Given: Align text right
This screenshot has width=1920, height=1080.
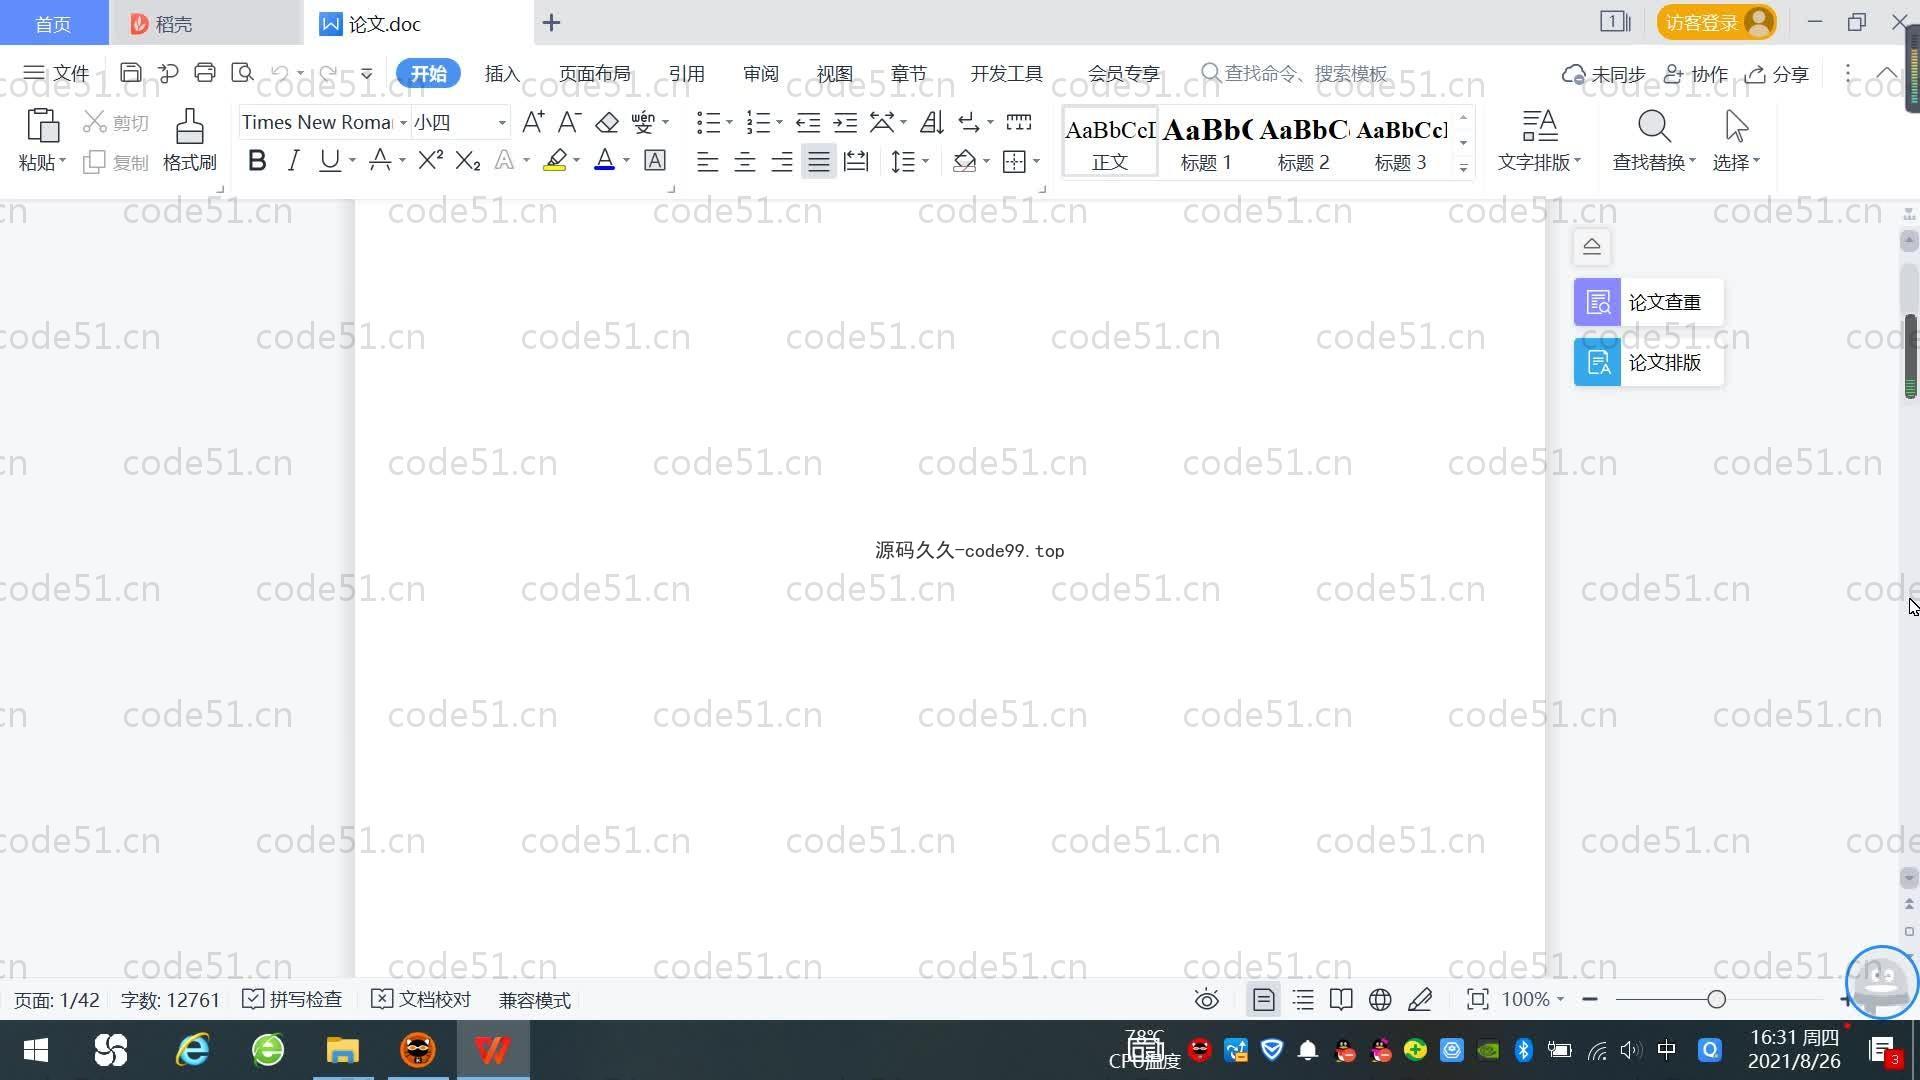Looking at the screenshot, I should coord(781,161).
